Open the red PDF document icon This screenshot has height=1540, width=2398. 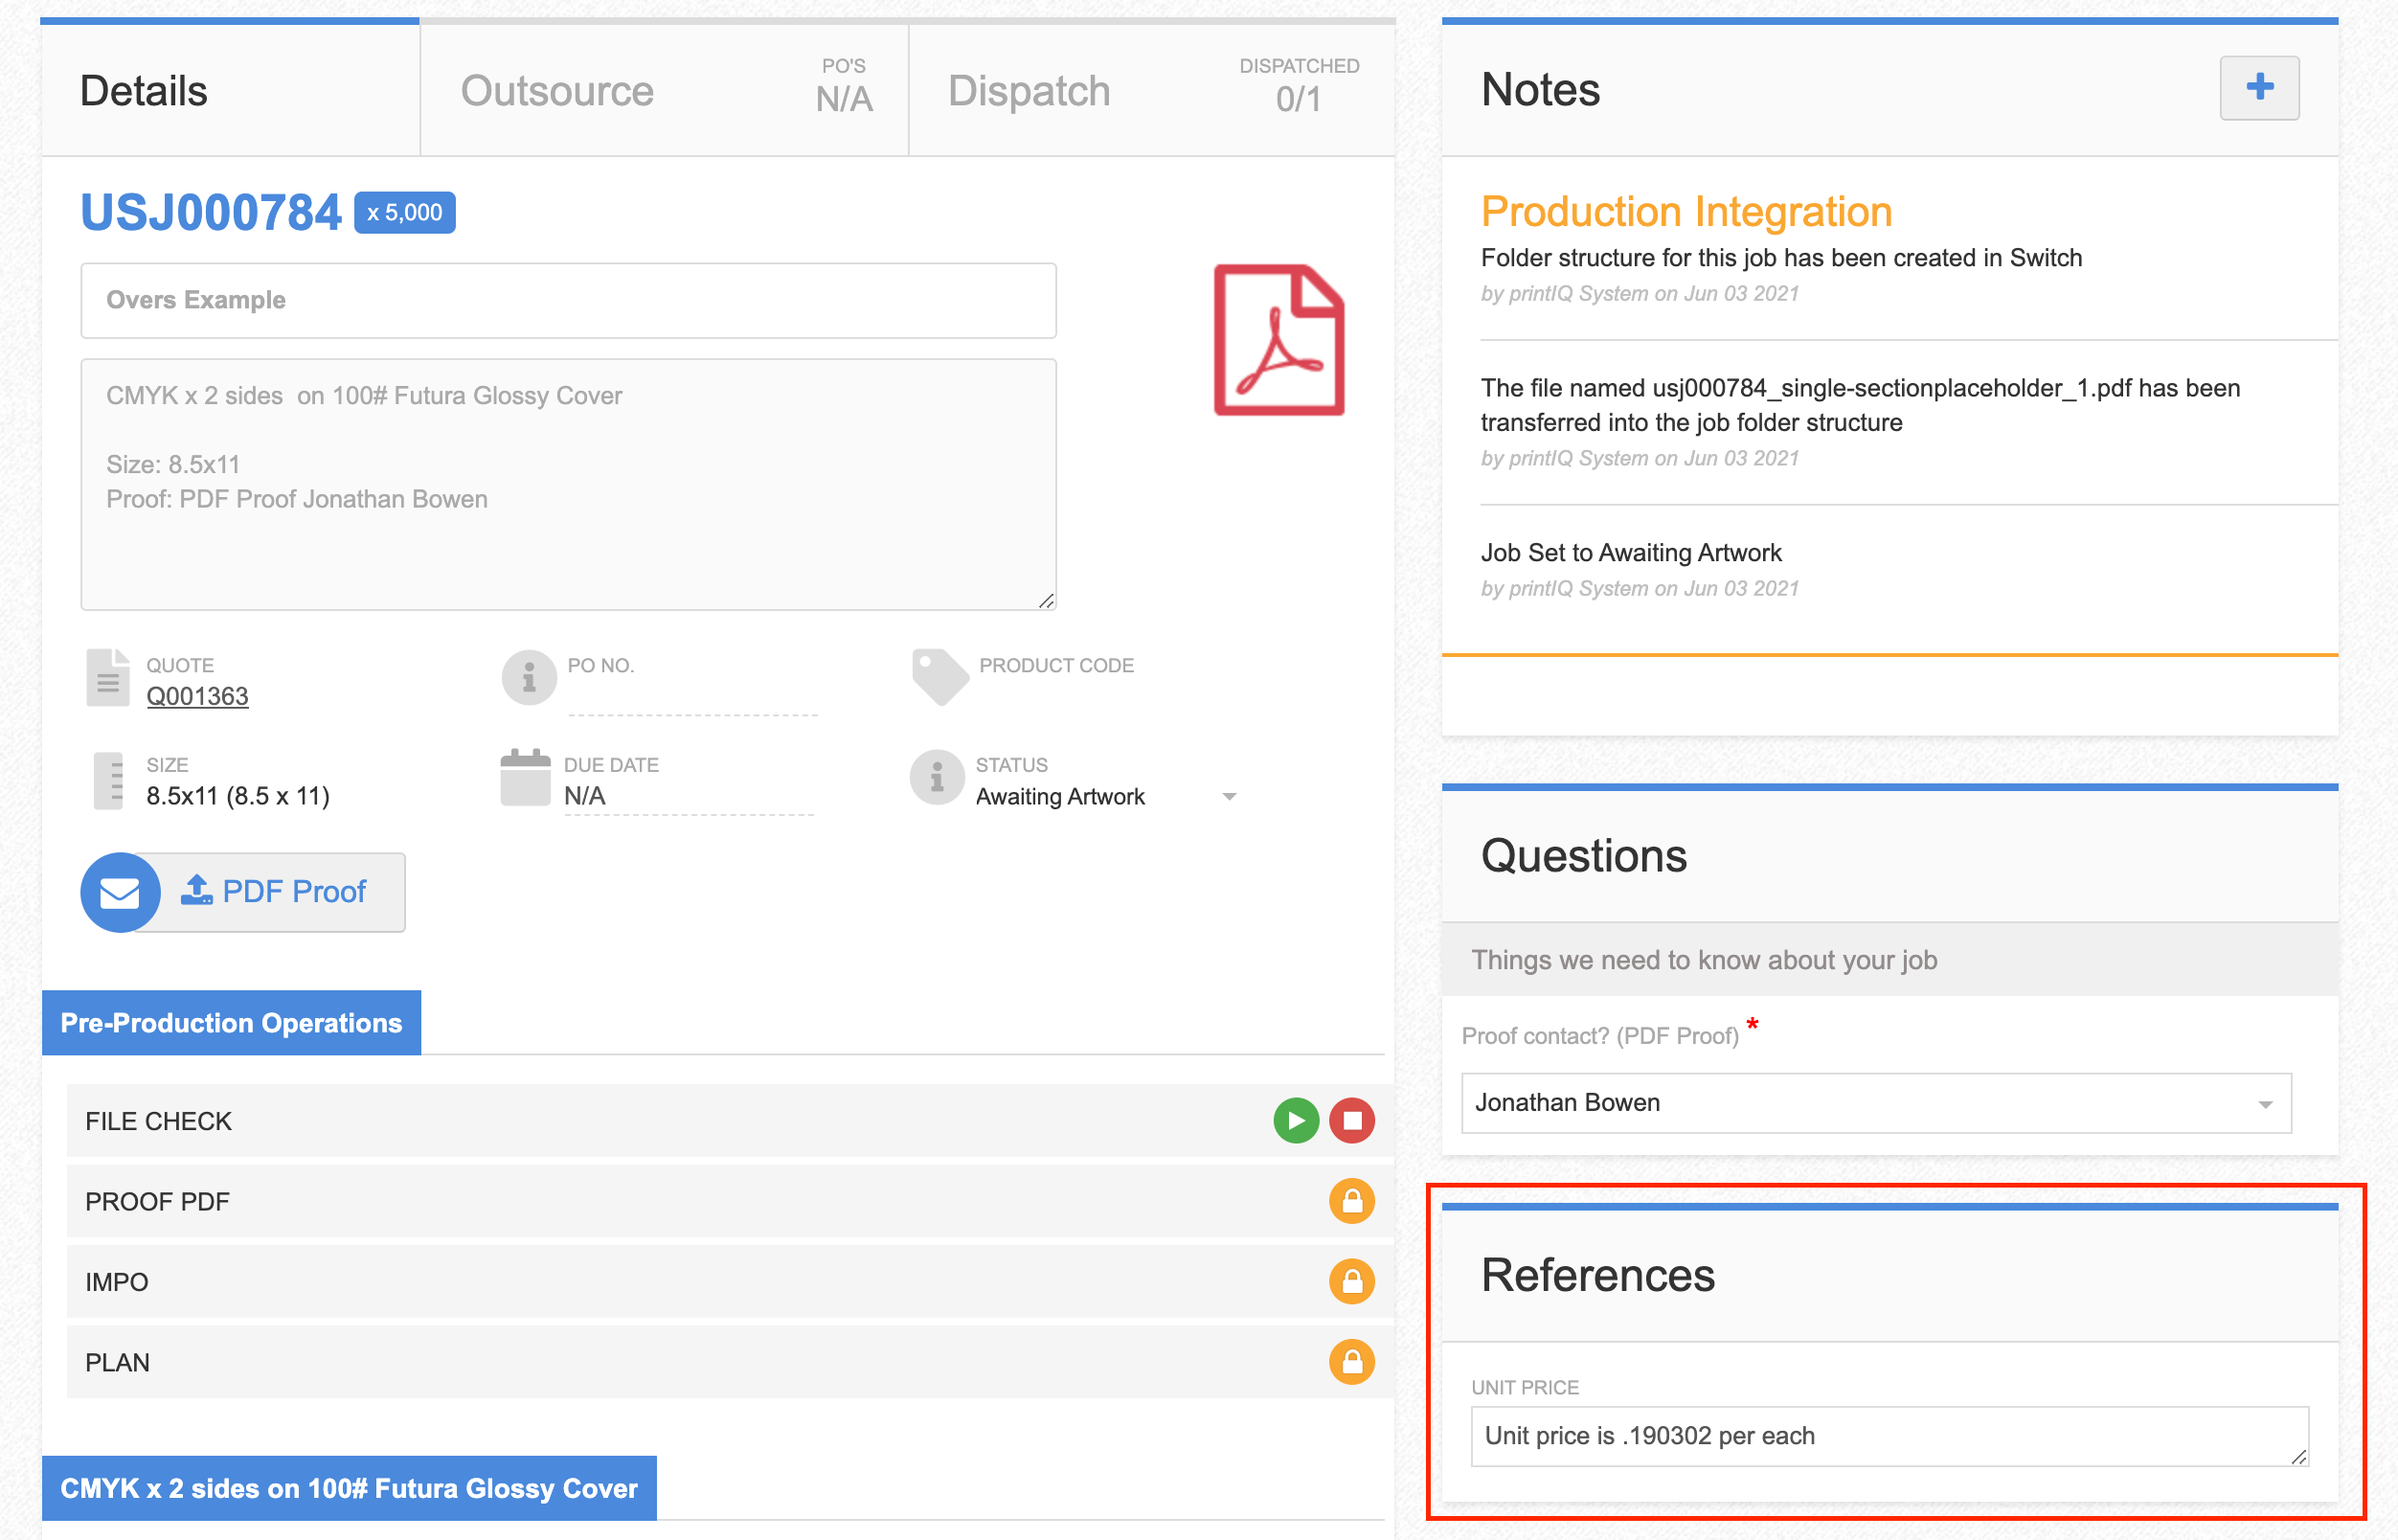[1278, 340]
